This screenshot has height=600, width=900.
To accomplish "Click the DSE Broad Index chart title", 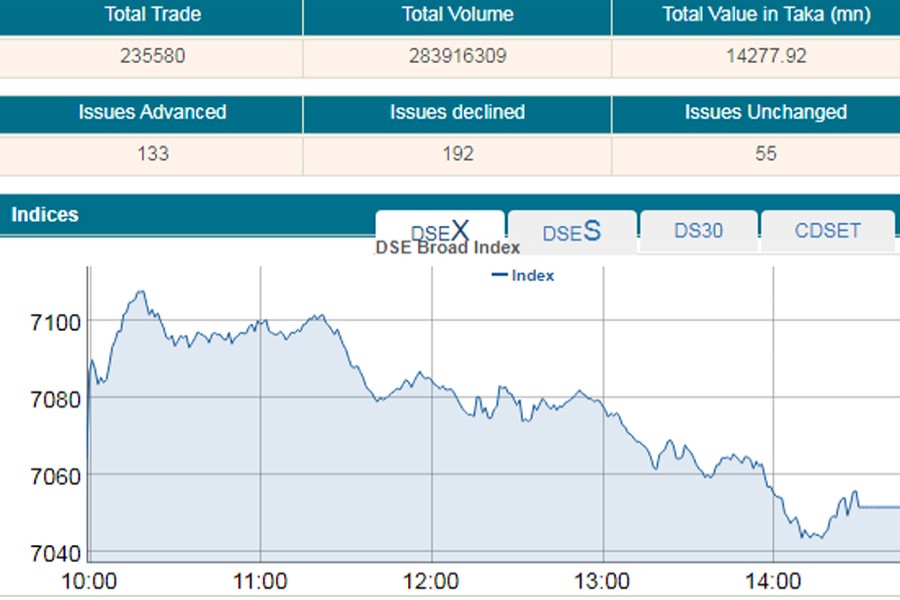I will pos(447,248).
